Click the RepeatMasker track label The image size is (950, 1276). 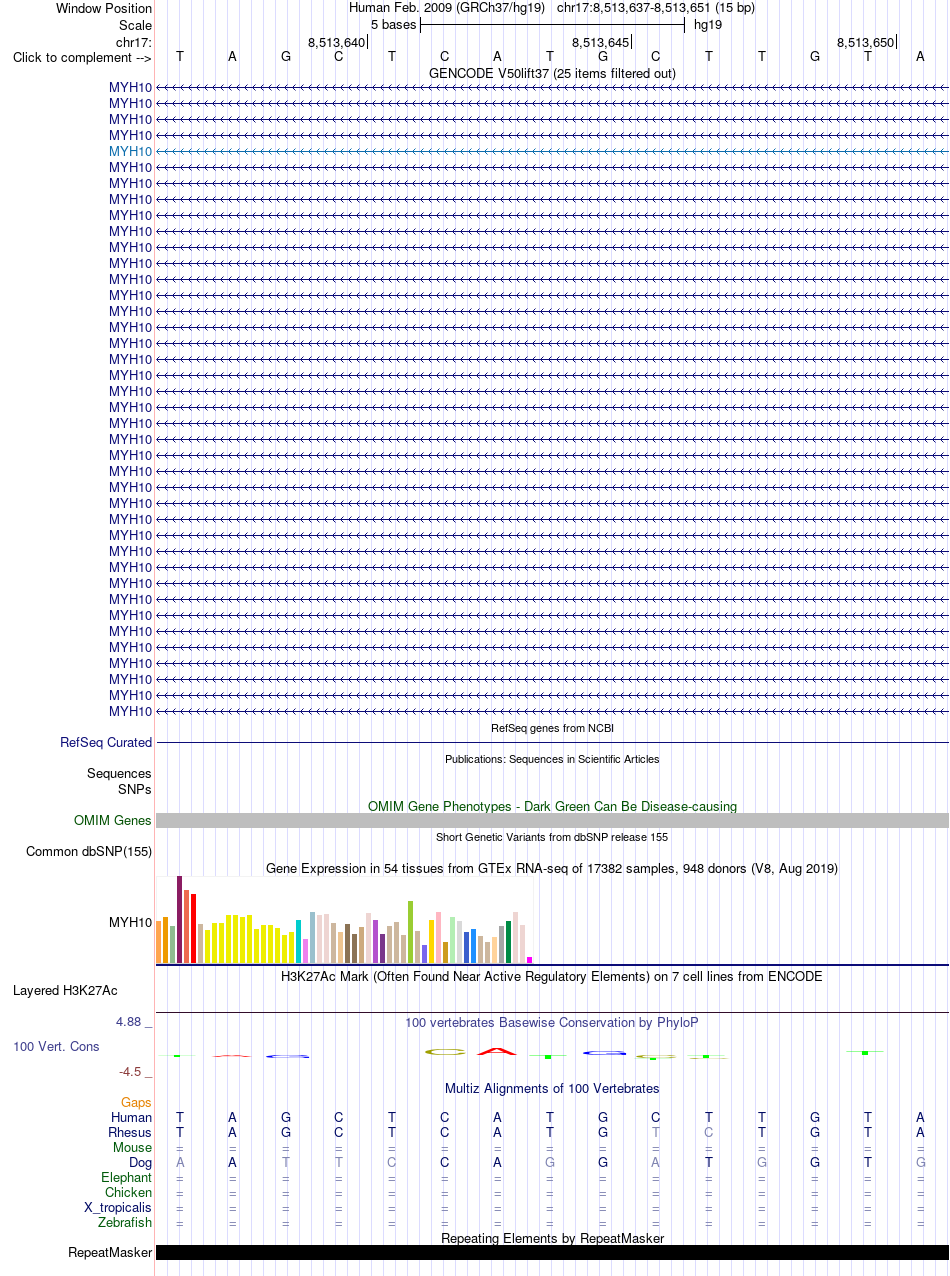(110, 1252)
